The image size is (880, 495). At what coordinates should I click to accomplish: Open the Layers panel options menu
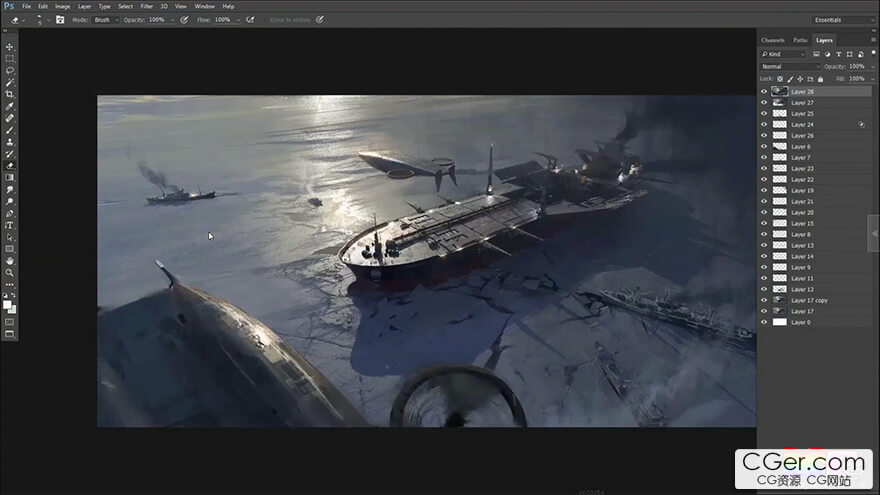[x=873, y=40]
